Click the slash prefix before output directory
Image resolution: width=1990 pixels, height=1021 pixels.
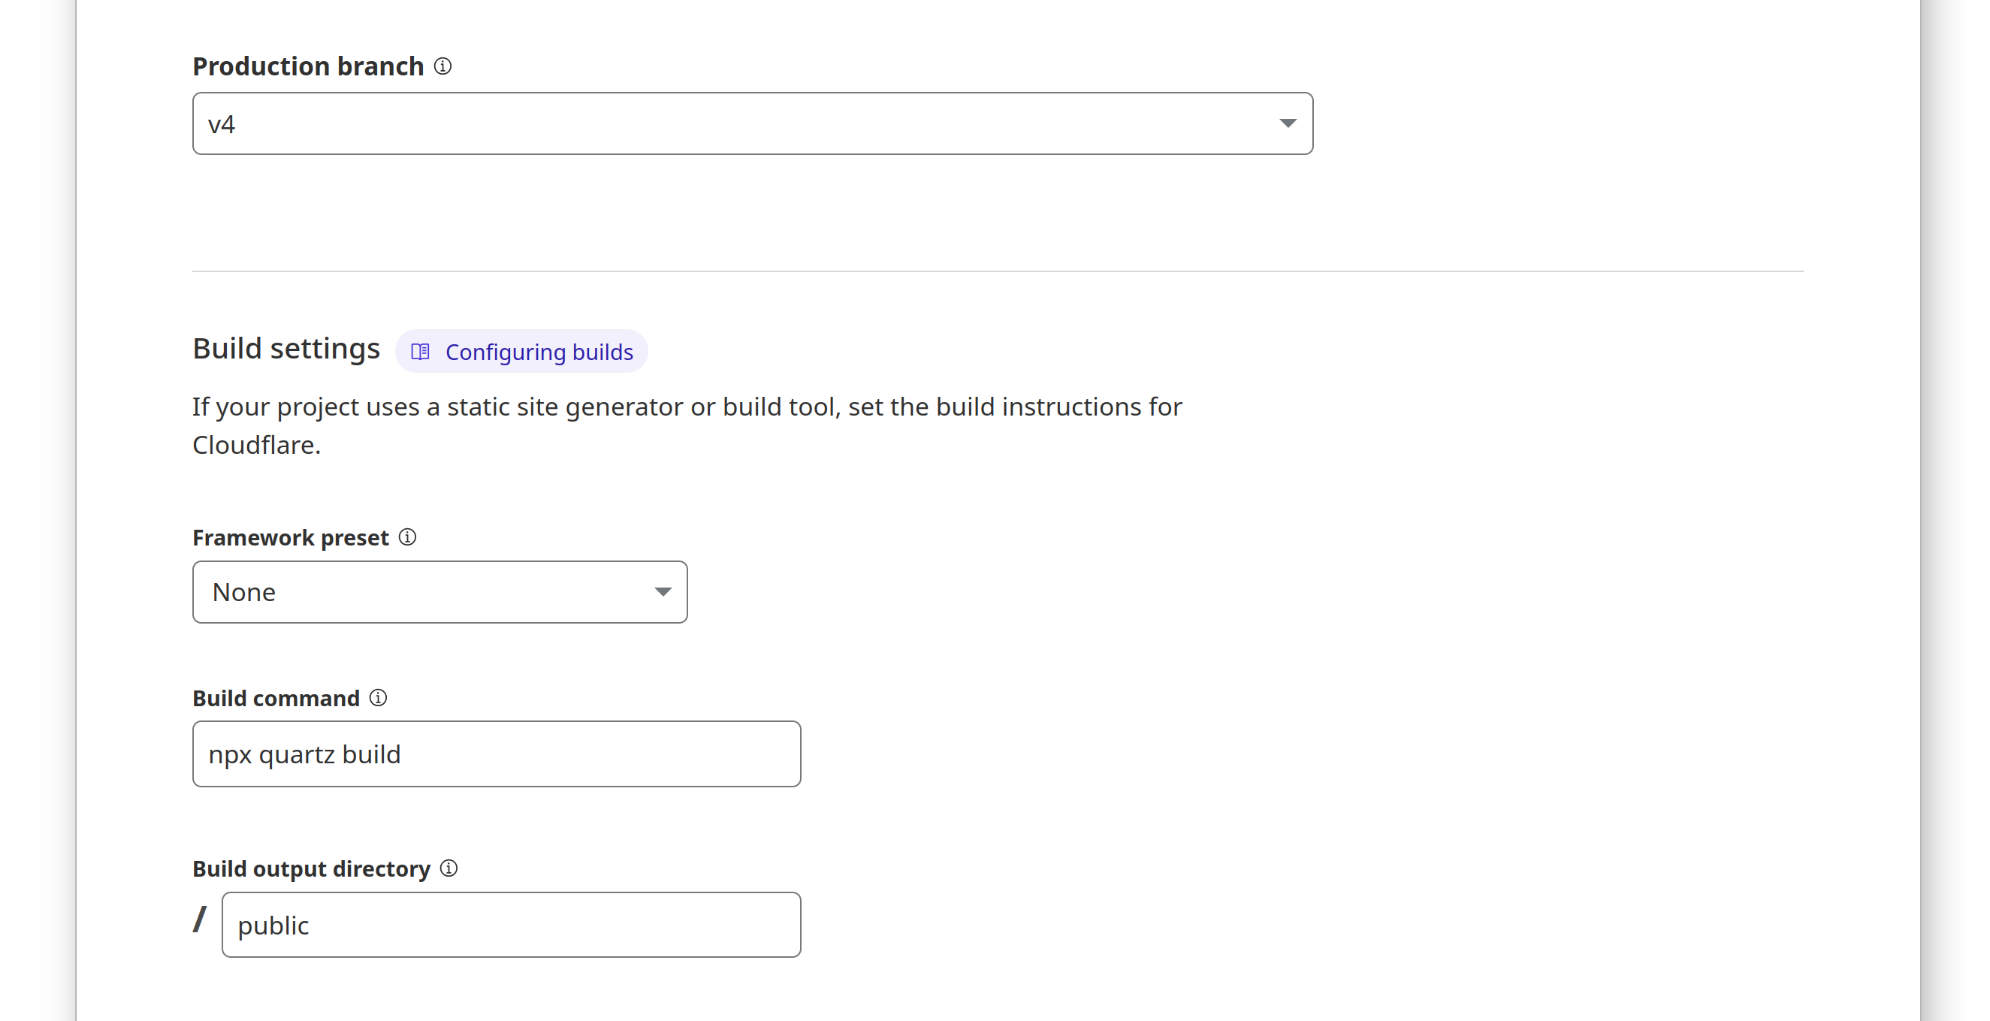pyautogui.click(x=200, y=920)
